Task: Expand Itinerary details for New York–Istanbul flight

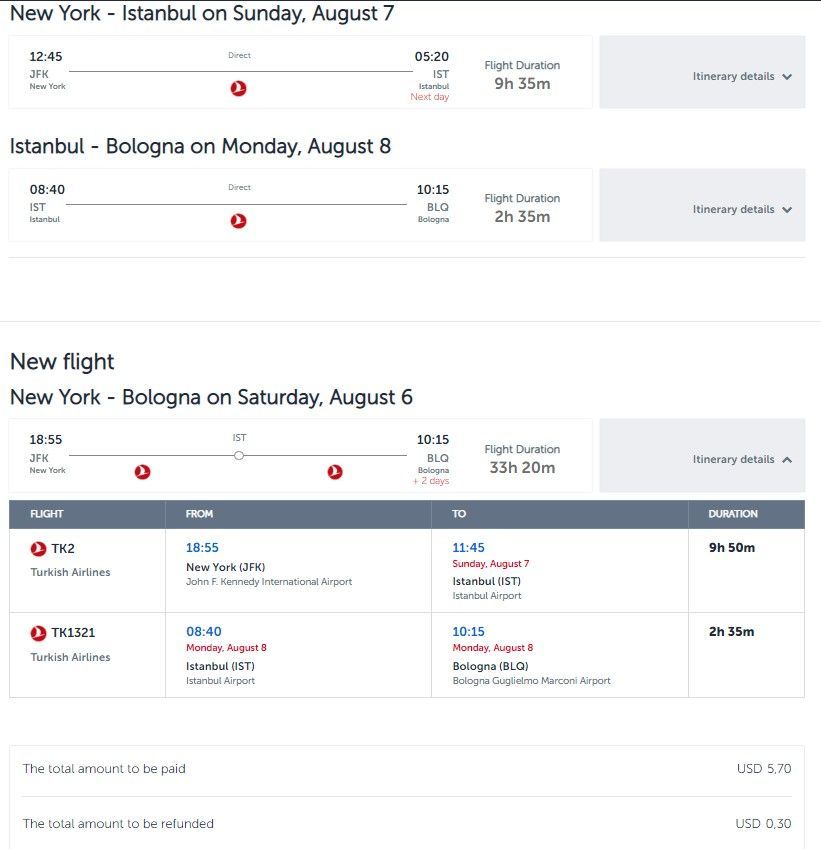Action: [702, 72]
